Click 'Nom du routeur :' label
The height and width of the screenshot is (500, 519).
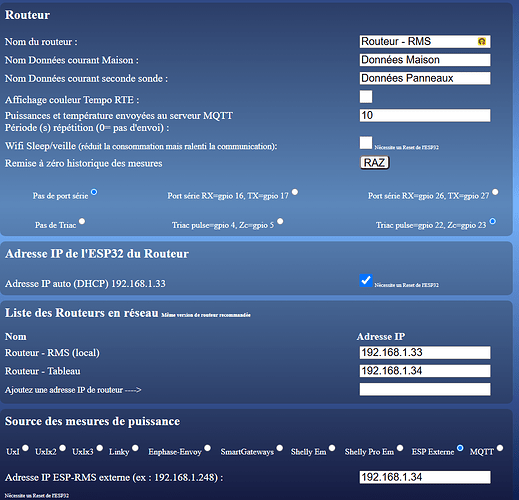[x=41, y=42]
